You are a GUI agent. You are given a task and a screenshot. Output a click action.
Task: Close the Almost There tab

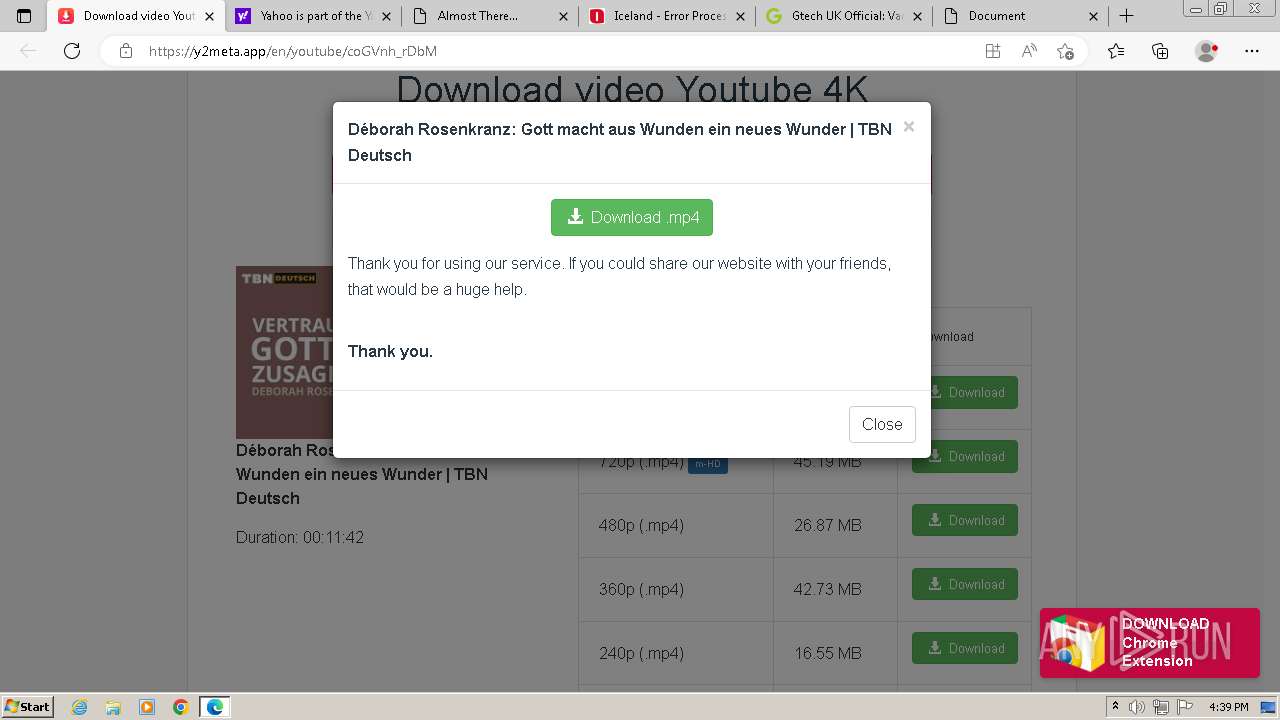pos(563,16)
